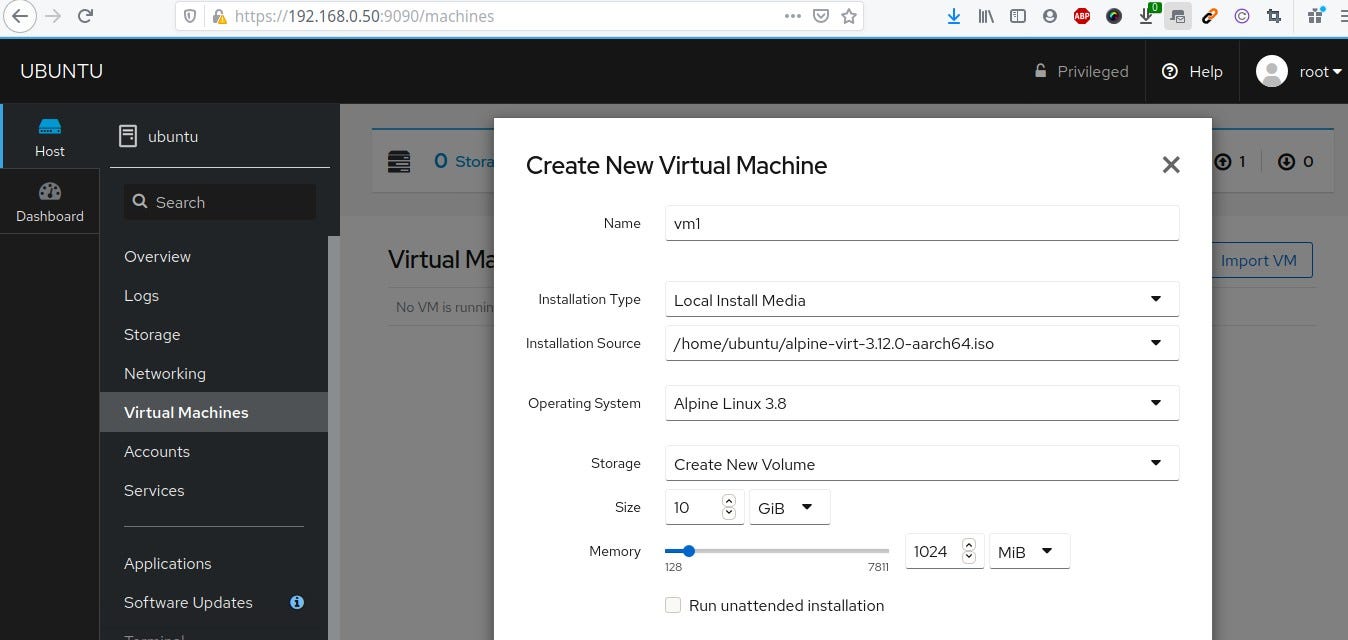
Task: Go to Logs in sidebar
Action: coord(141,295)
